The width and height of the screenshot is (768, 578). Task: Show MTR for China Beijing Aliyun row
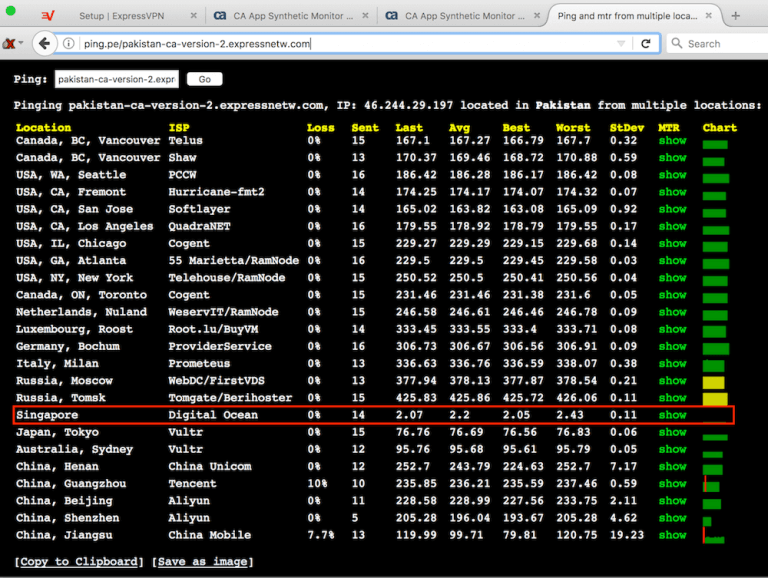672,501
